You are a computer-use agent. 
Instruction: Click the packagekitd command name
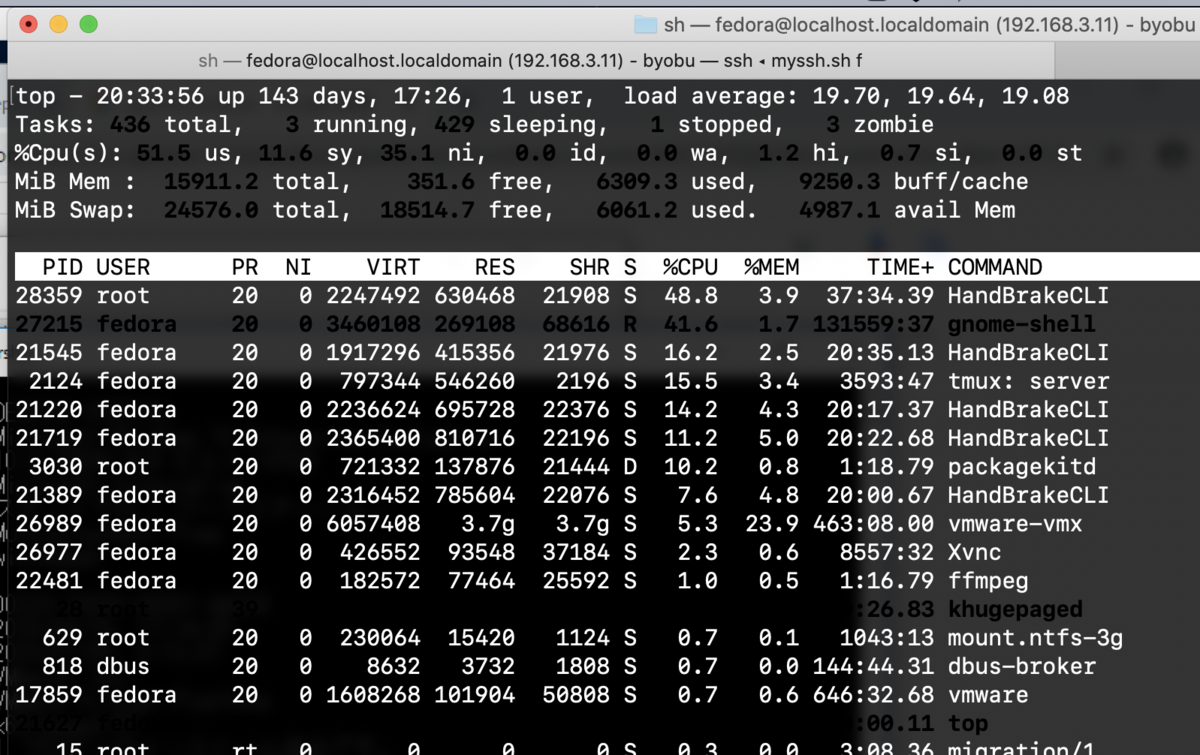[x=1022, y=466]
